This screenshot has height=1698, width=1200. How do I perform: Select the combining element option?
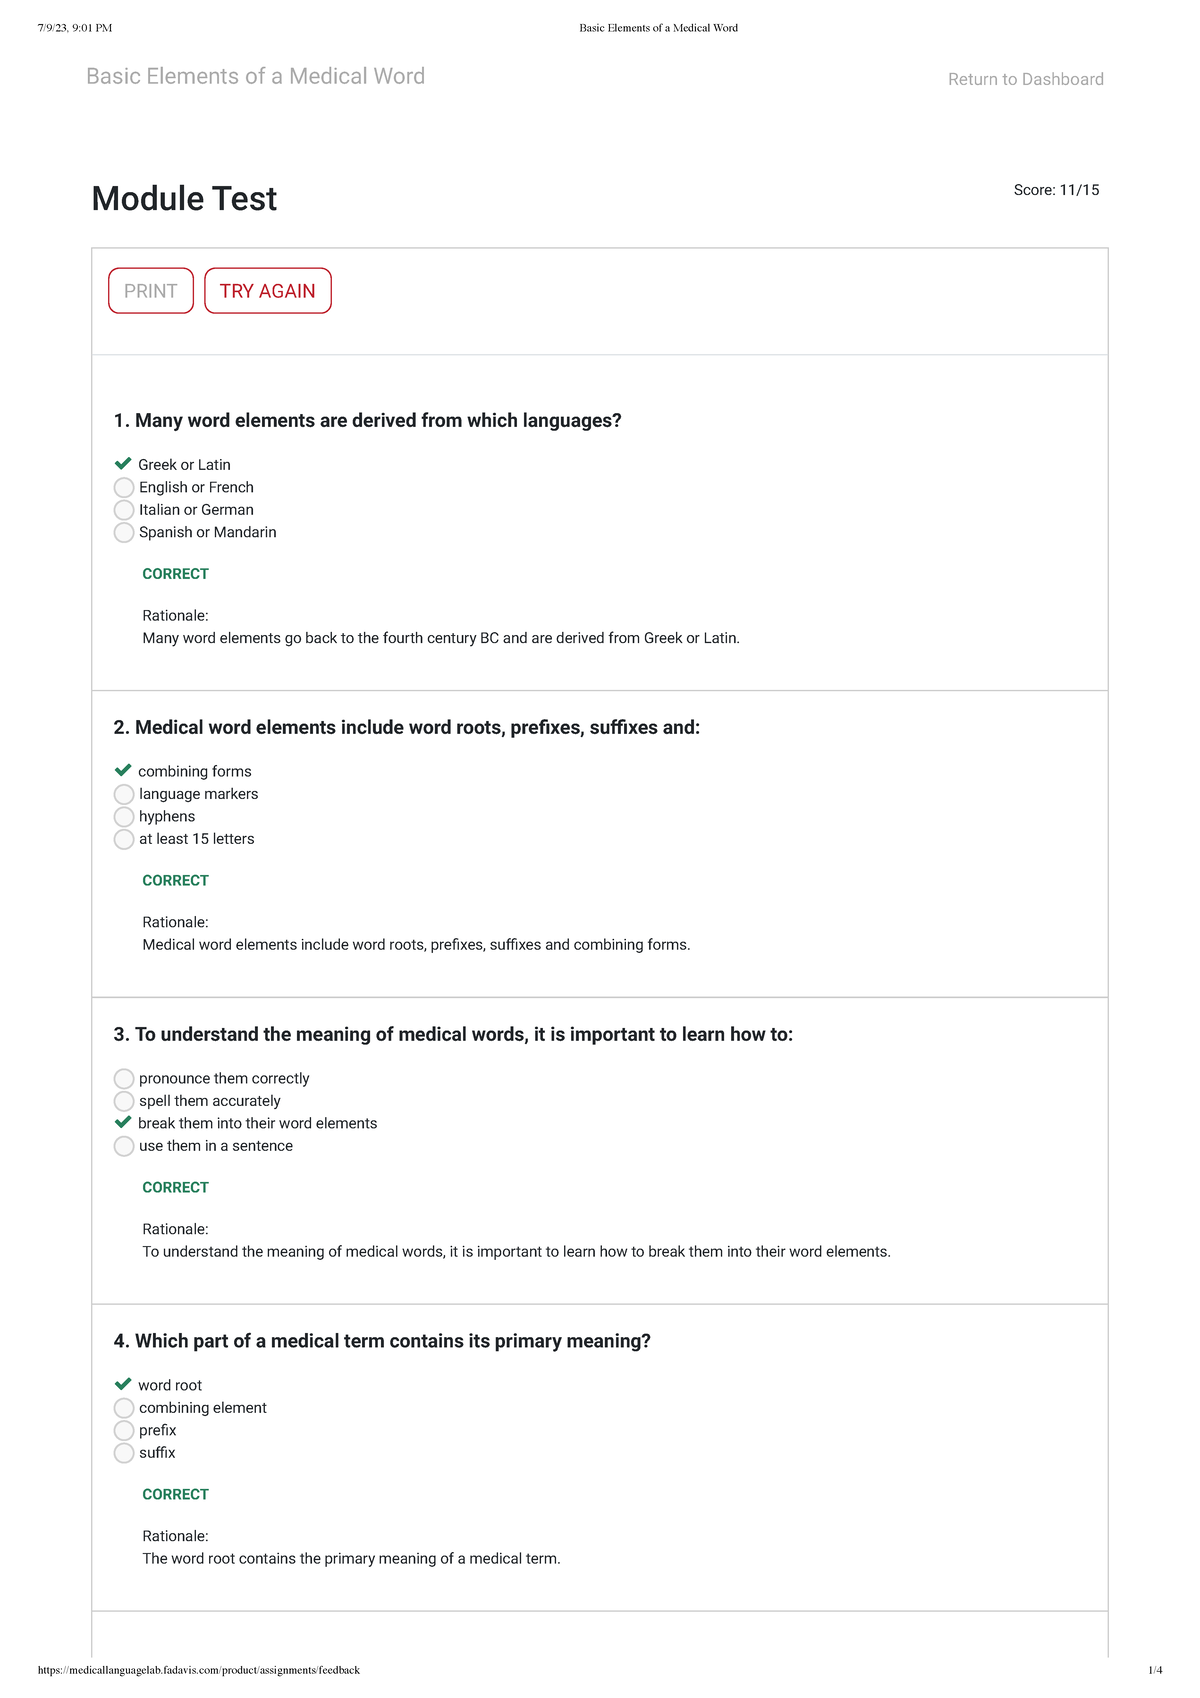click(124, 1407)
